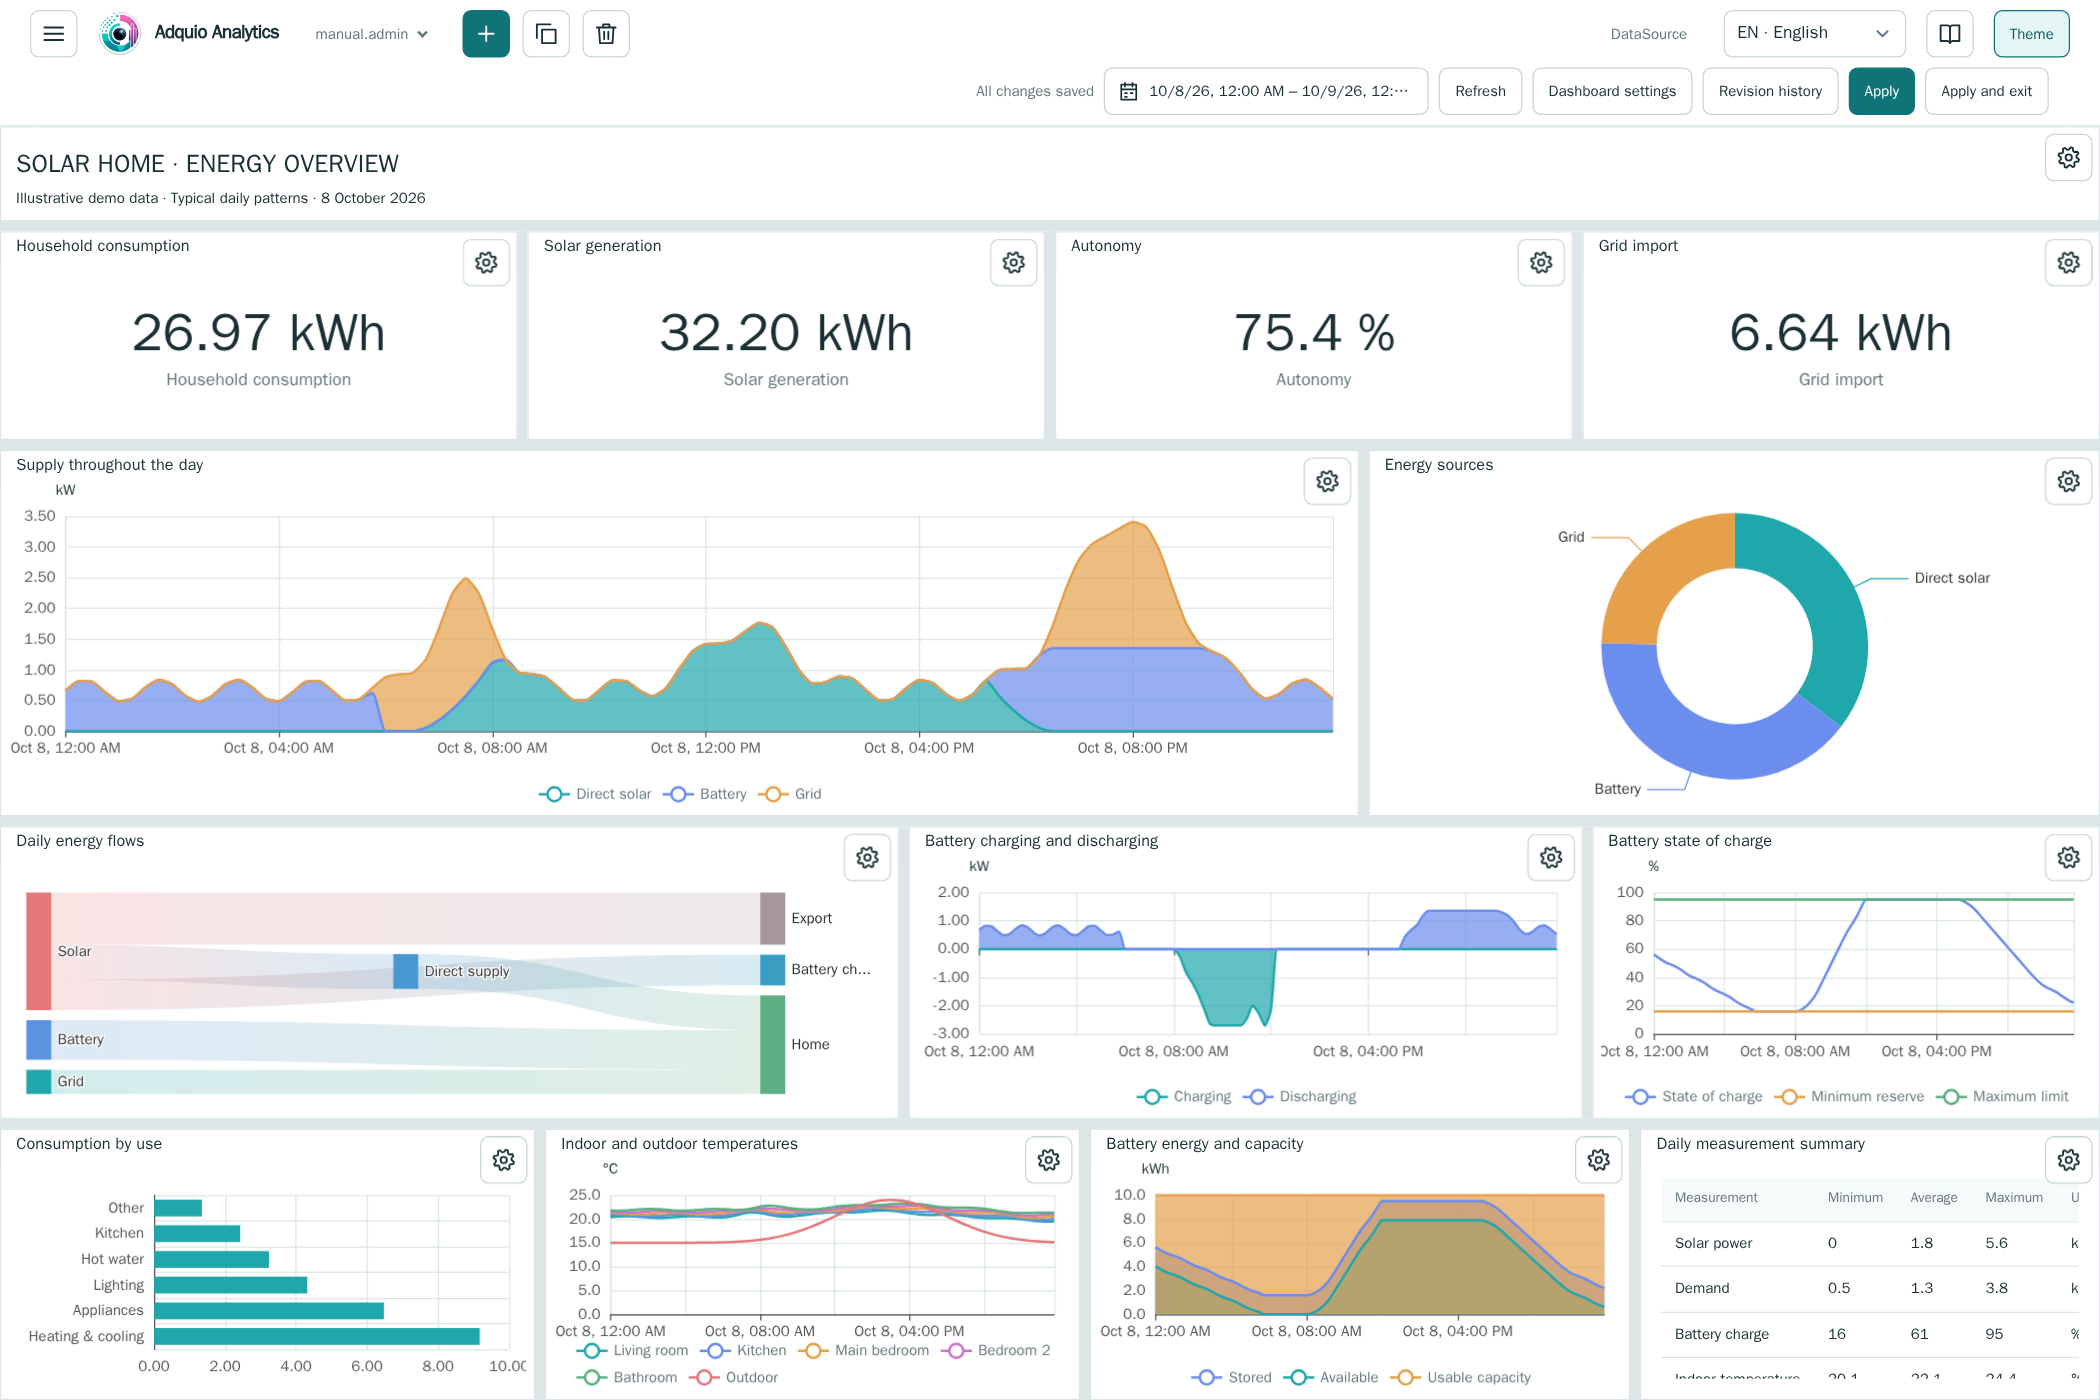Click the trash delete icon
This screenshot has height=1400, width=2100.
[606, 34]
